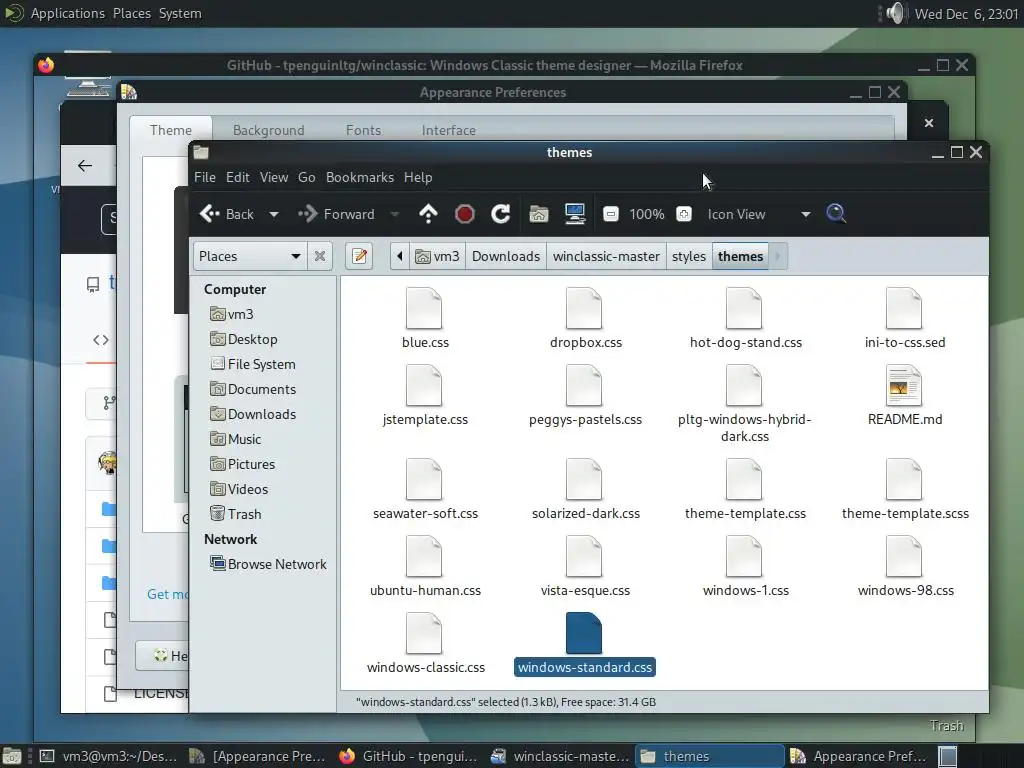The width and height of the screenshot is (1024, 768).
Task: Select the README.md file icon
Action: click(x=904, y=385)
